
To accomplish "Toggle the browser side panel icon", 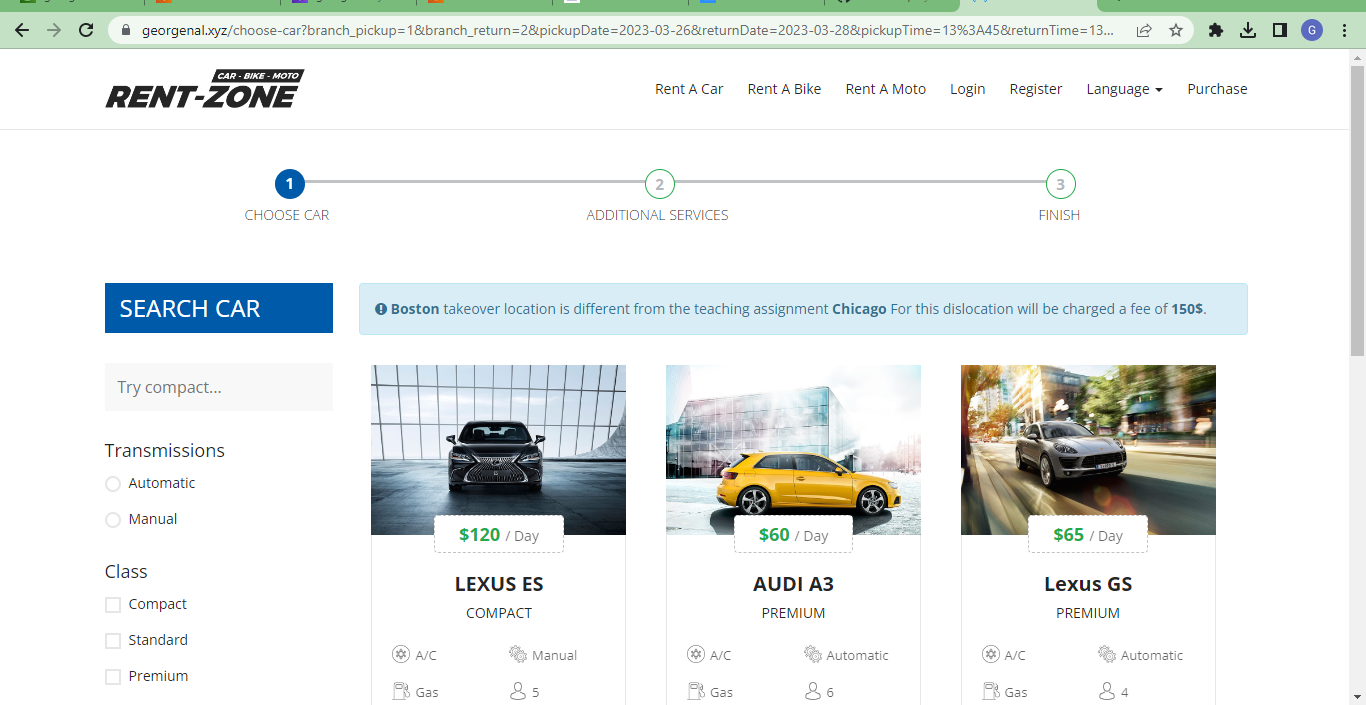I will 1279,30.
